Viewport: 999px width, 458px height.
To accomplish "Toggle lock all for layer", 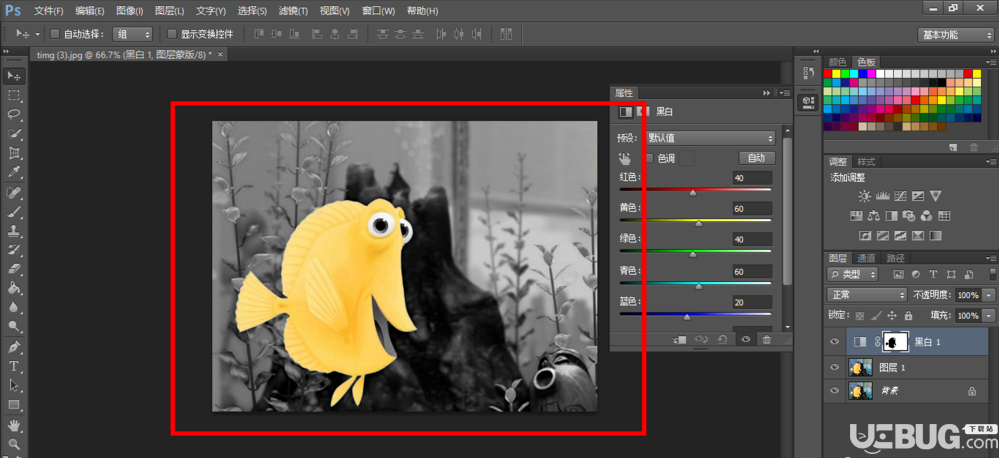I will coord(908,315).
